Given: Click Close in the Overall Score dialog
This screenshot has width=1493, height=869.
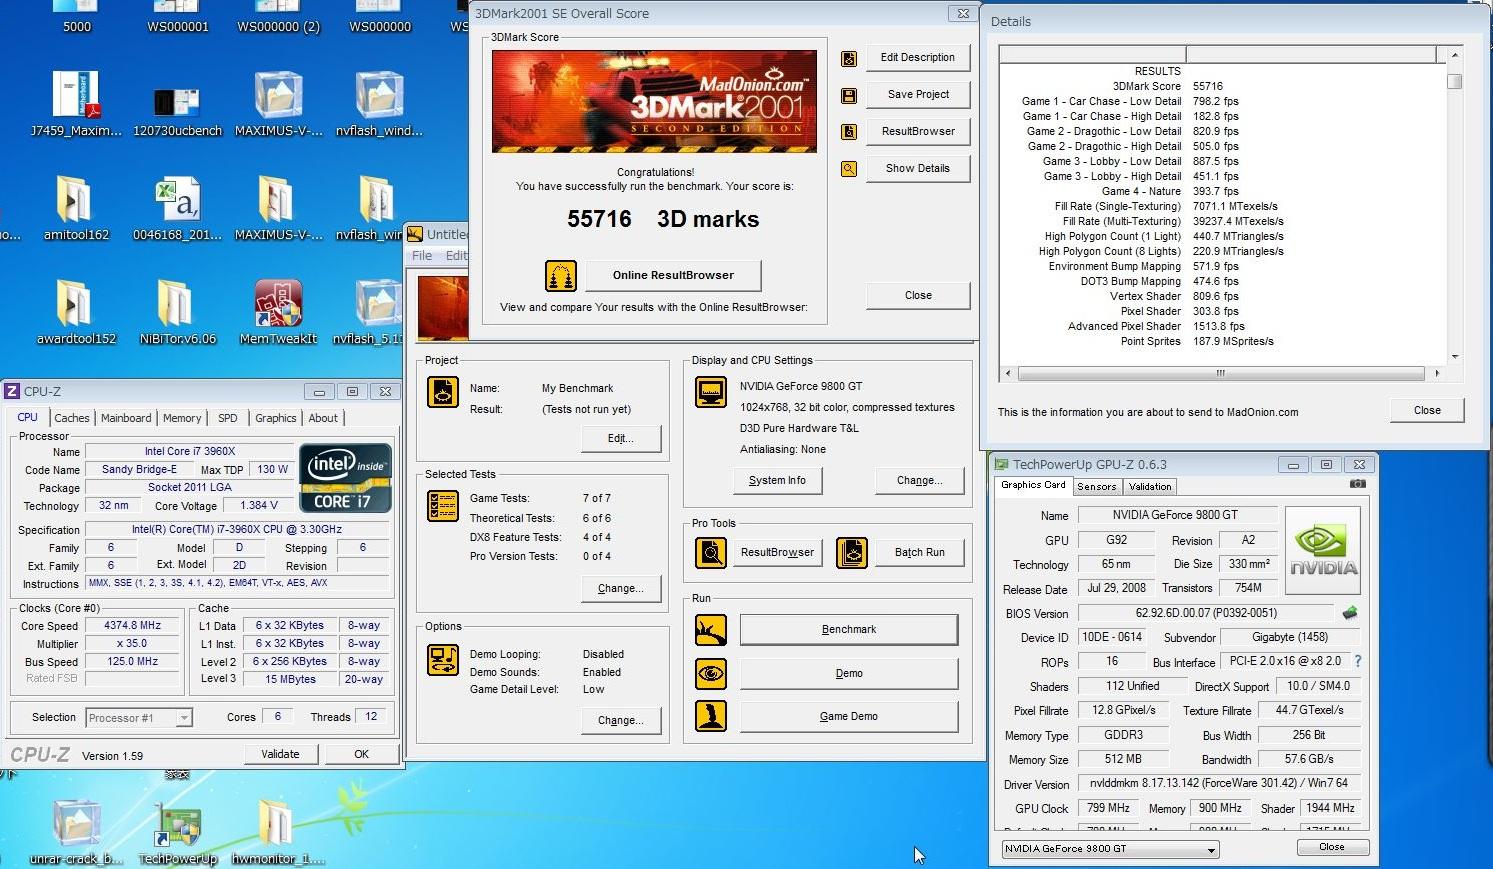Looking at the screenshot, I should 918,295.
